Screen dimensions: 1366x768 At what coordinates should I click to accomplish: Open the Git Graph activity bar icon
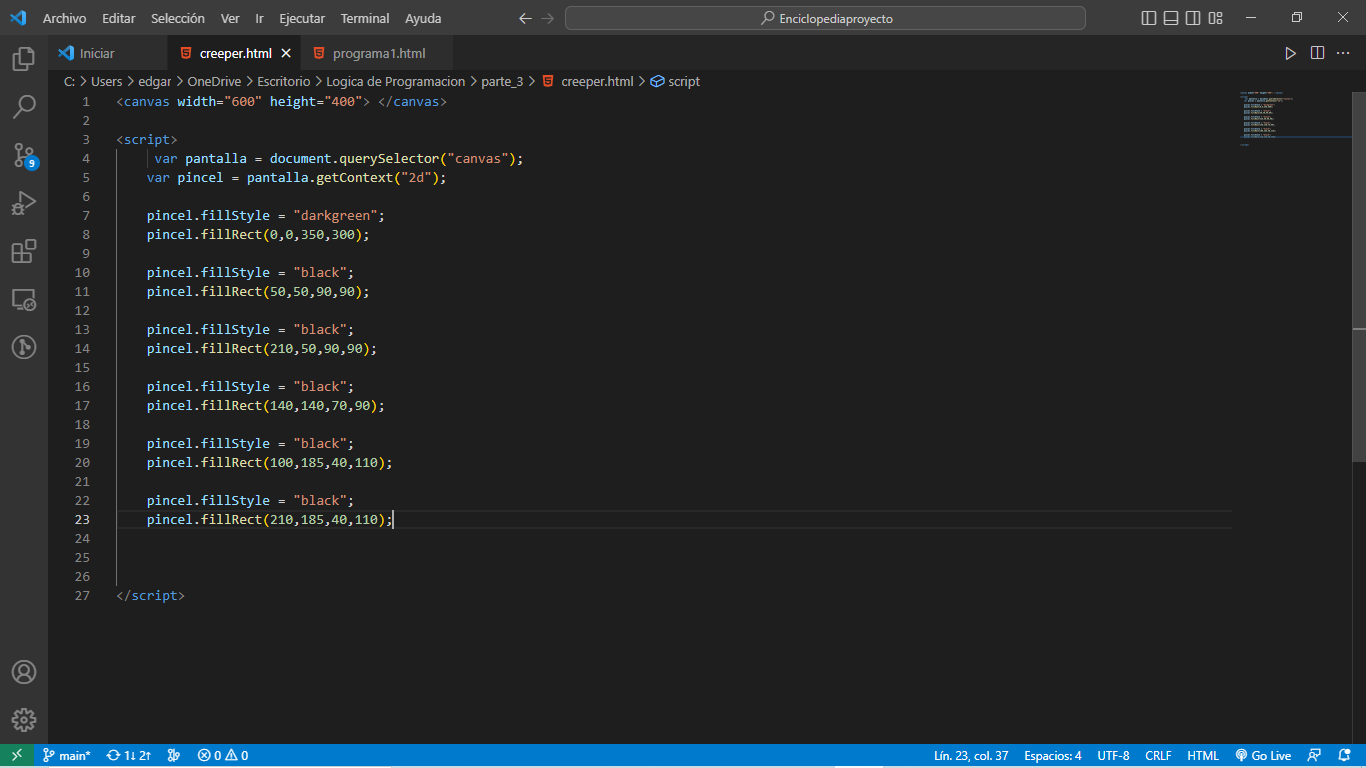tap(24, 347)
